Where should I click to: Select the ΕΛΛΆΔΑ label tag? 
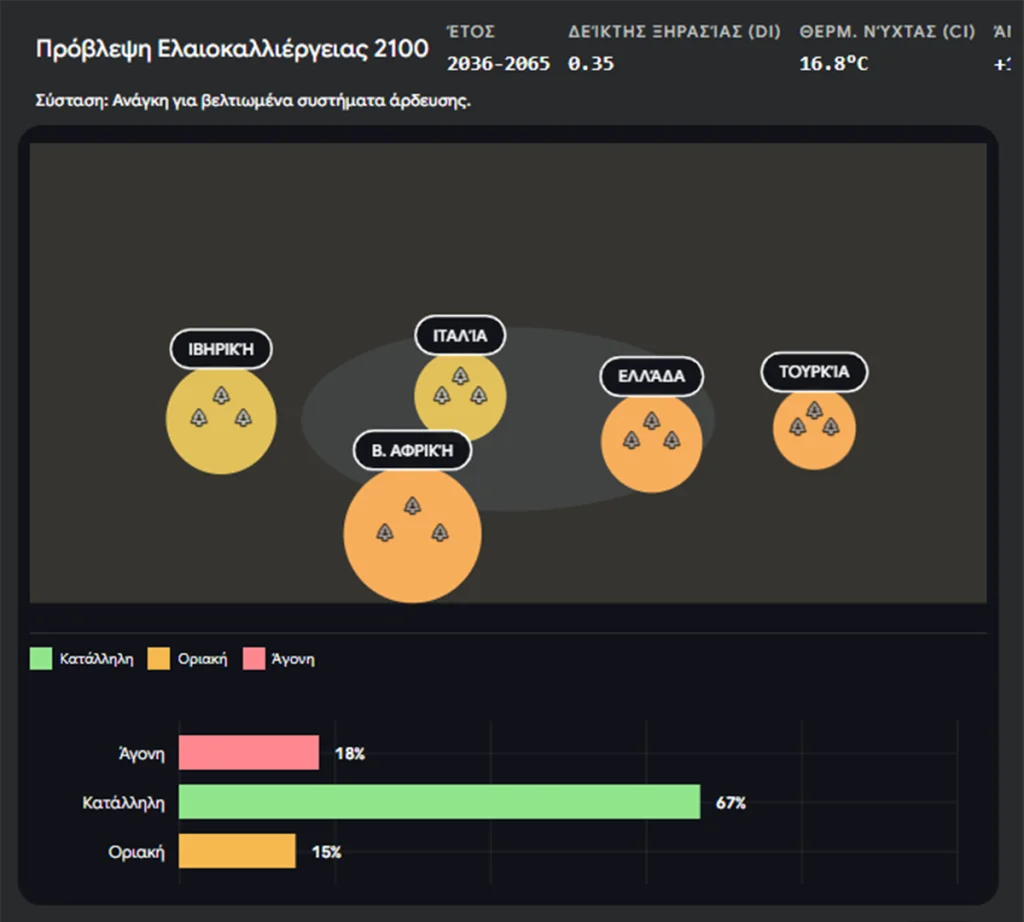coord(651,376)
